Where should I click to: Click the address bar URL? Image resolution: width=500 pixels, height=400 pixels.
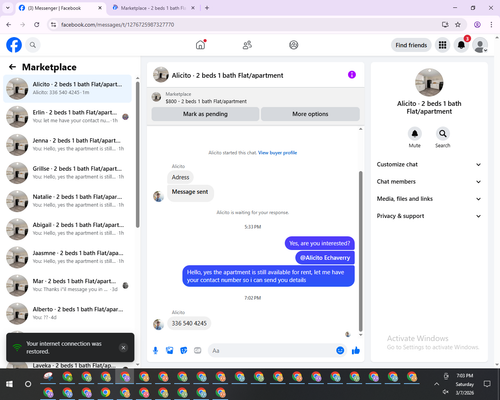pyautogui.click(x=118, y=25)
